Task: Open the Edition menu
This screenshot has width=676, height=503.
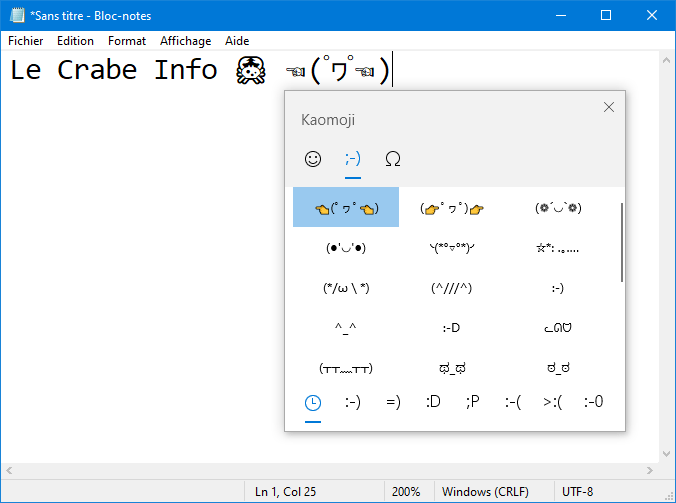Action: coord(75,41)
